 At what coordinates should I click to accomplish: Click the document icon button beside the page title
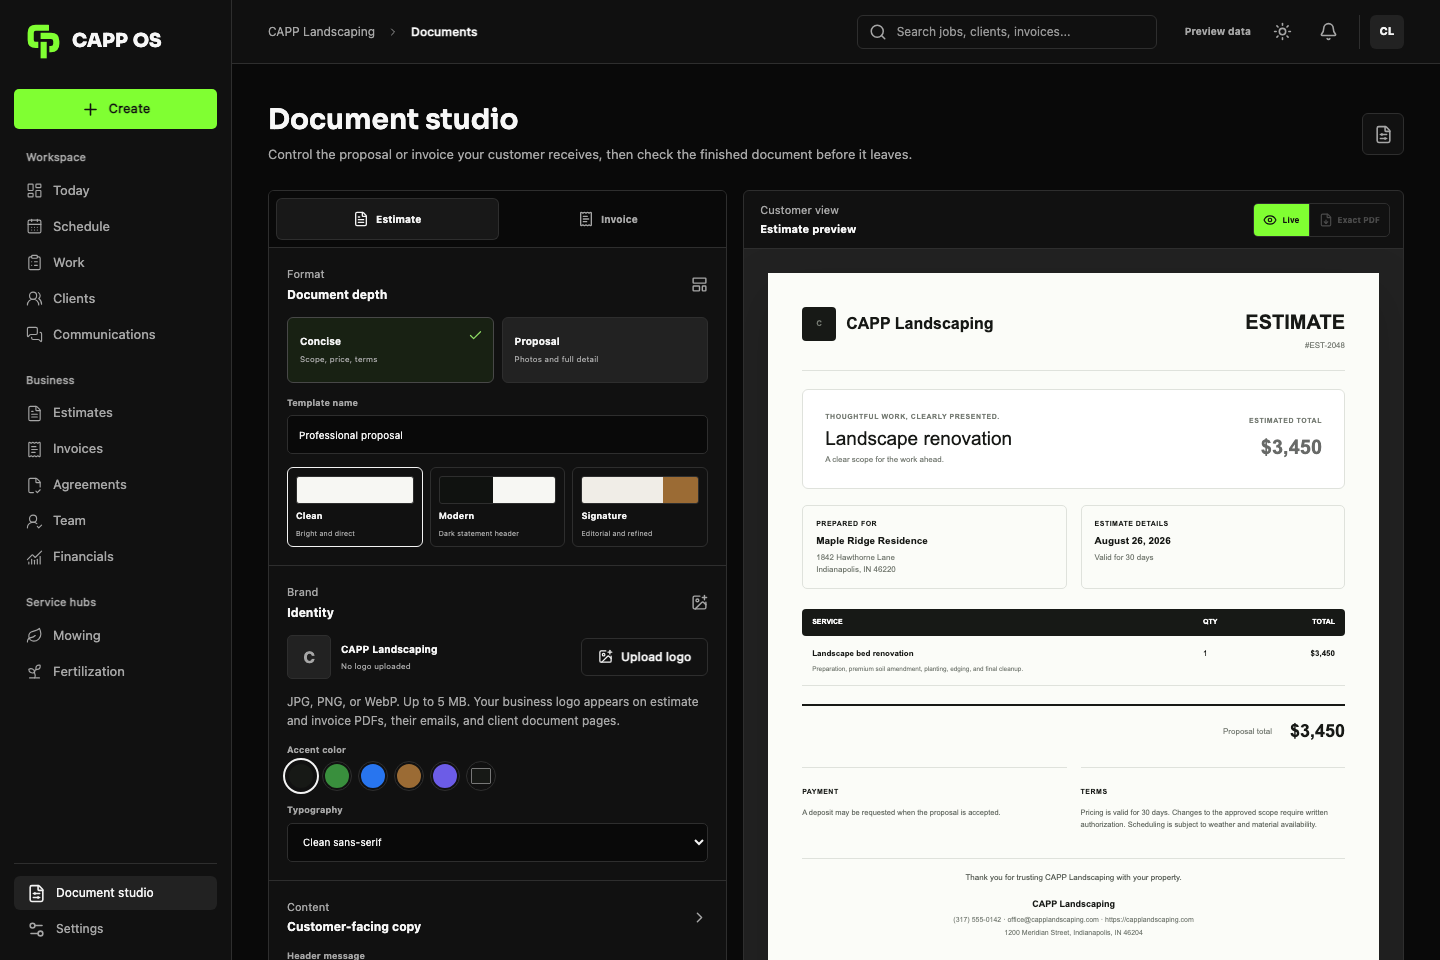pyautogui.click(x=1383, y=134)
